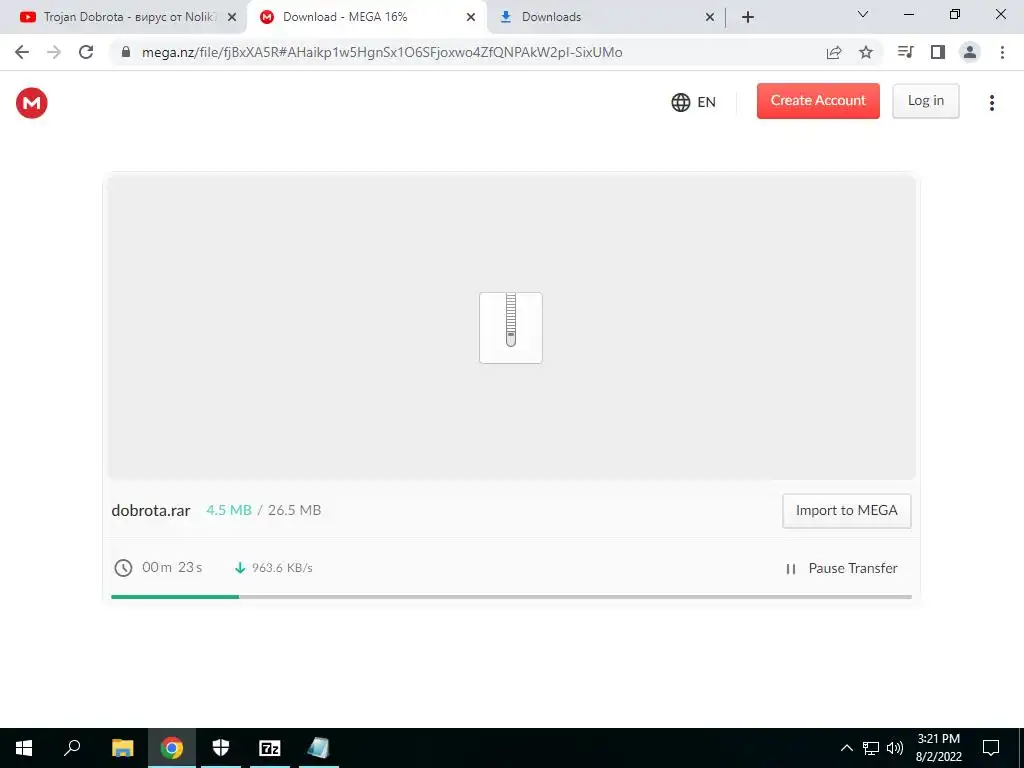
Task: Open File Explorer from taskbar
Action: click(x=122, y=748)
